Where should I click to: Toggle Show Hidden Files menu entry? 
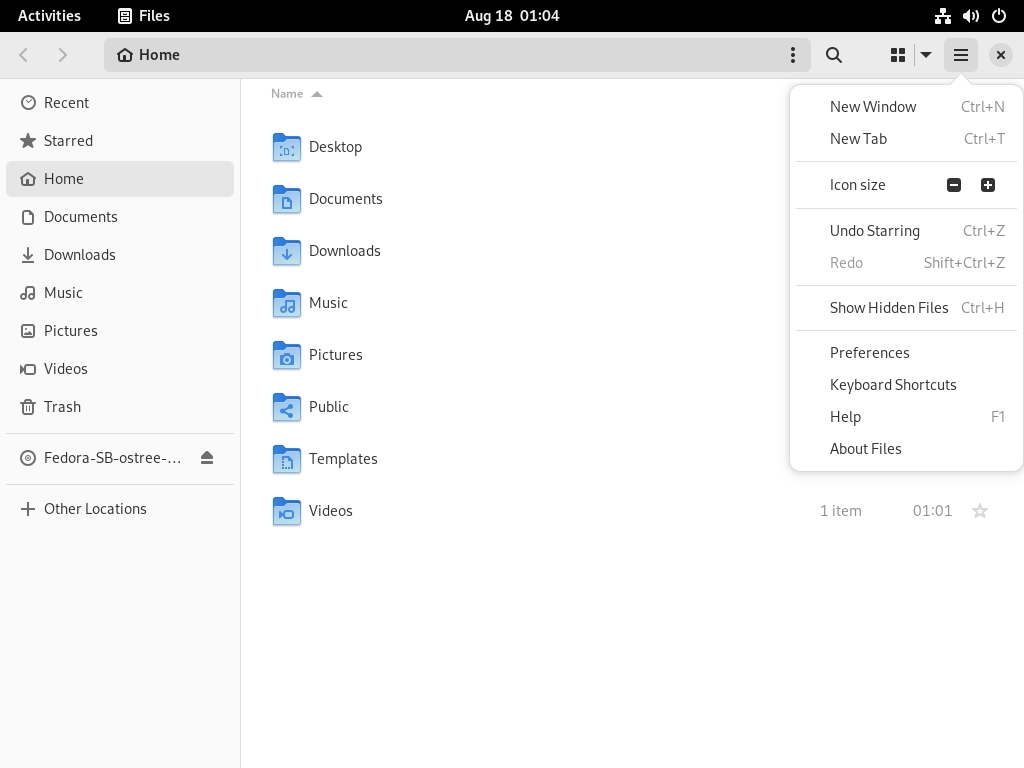point(906,308)
